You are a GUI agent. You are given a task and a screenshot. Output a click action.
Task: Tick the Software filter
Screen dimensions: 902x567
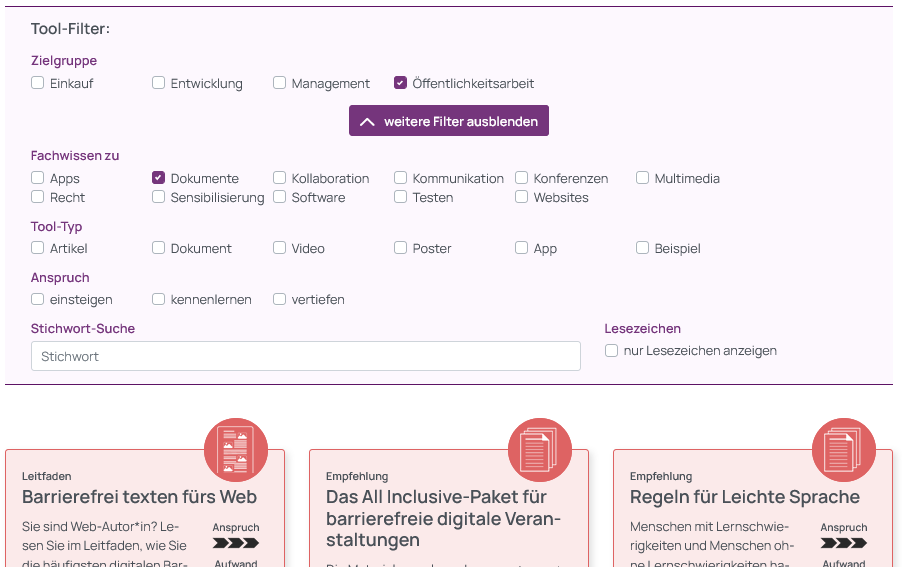tap(280, 197)
